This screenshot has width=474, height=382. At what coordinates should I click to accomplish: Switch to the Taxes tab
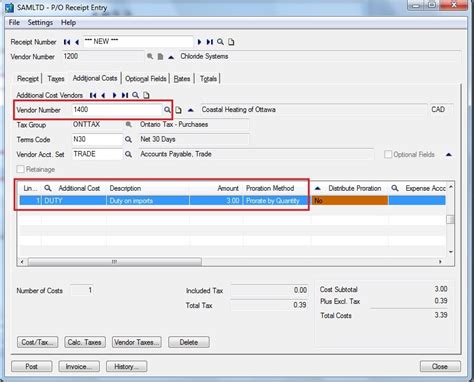click(56, 79)
